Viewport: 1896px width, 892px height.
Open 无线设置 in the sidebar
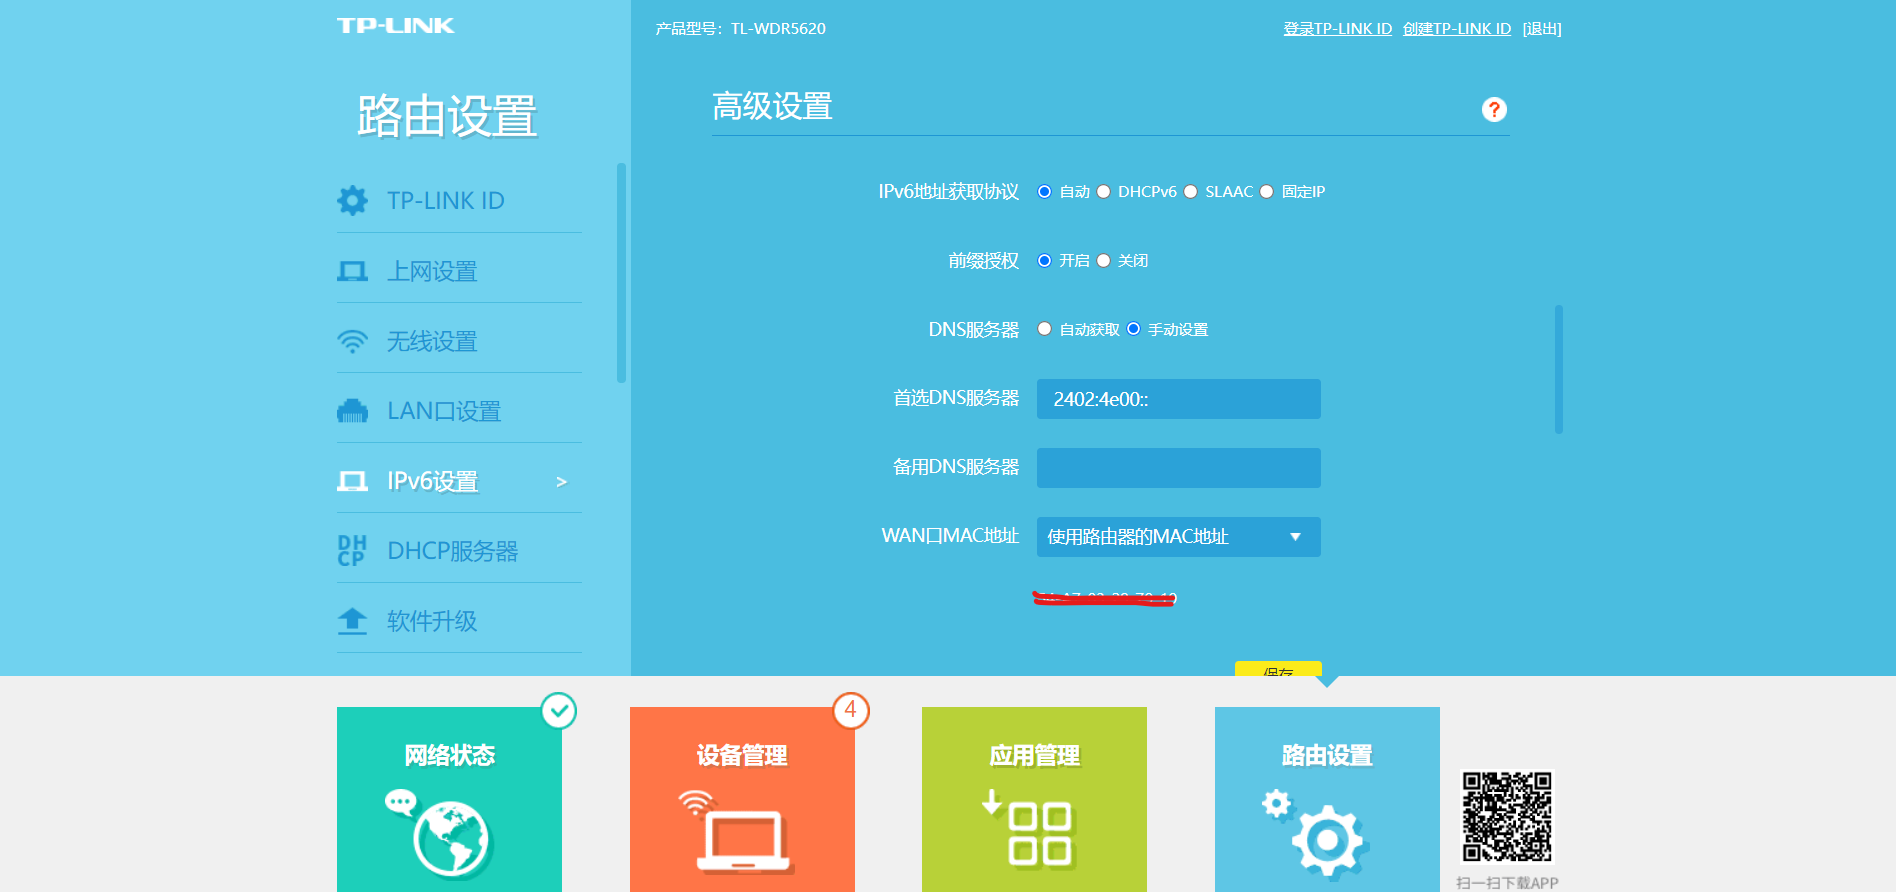459,341
